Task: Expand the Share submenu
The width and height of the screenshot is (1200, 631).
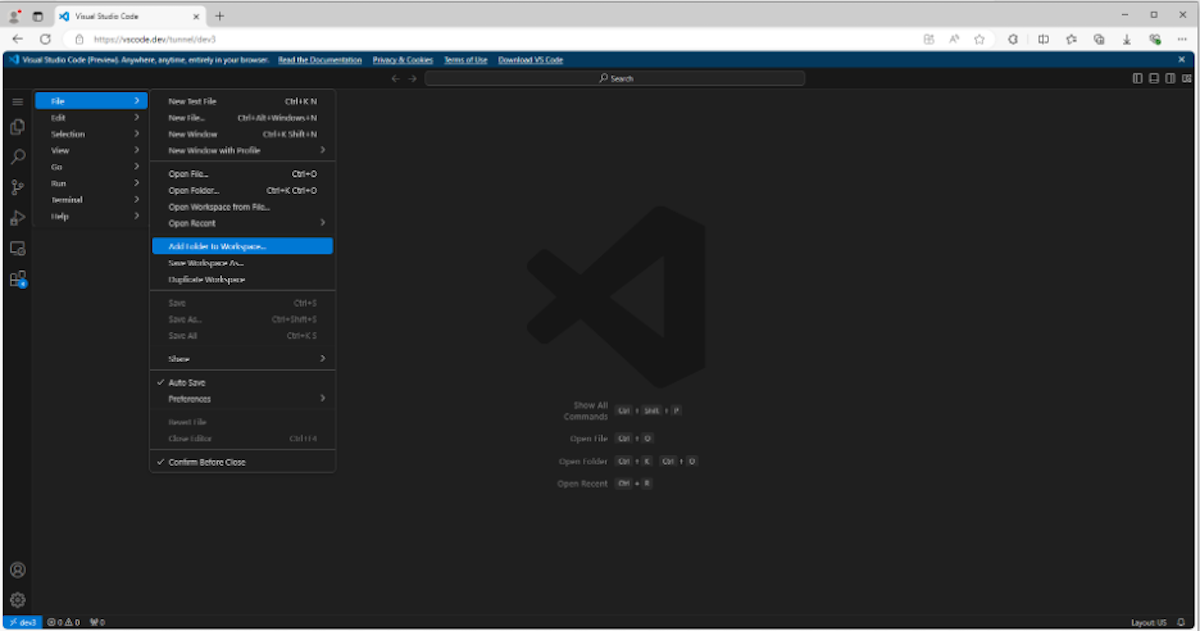Action: click(x=242, y=359)
